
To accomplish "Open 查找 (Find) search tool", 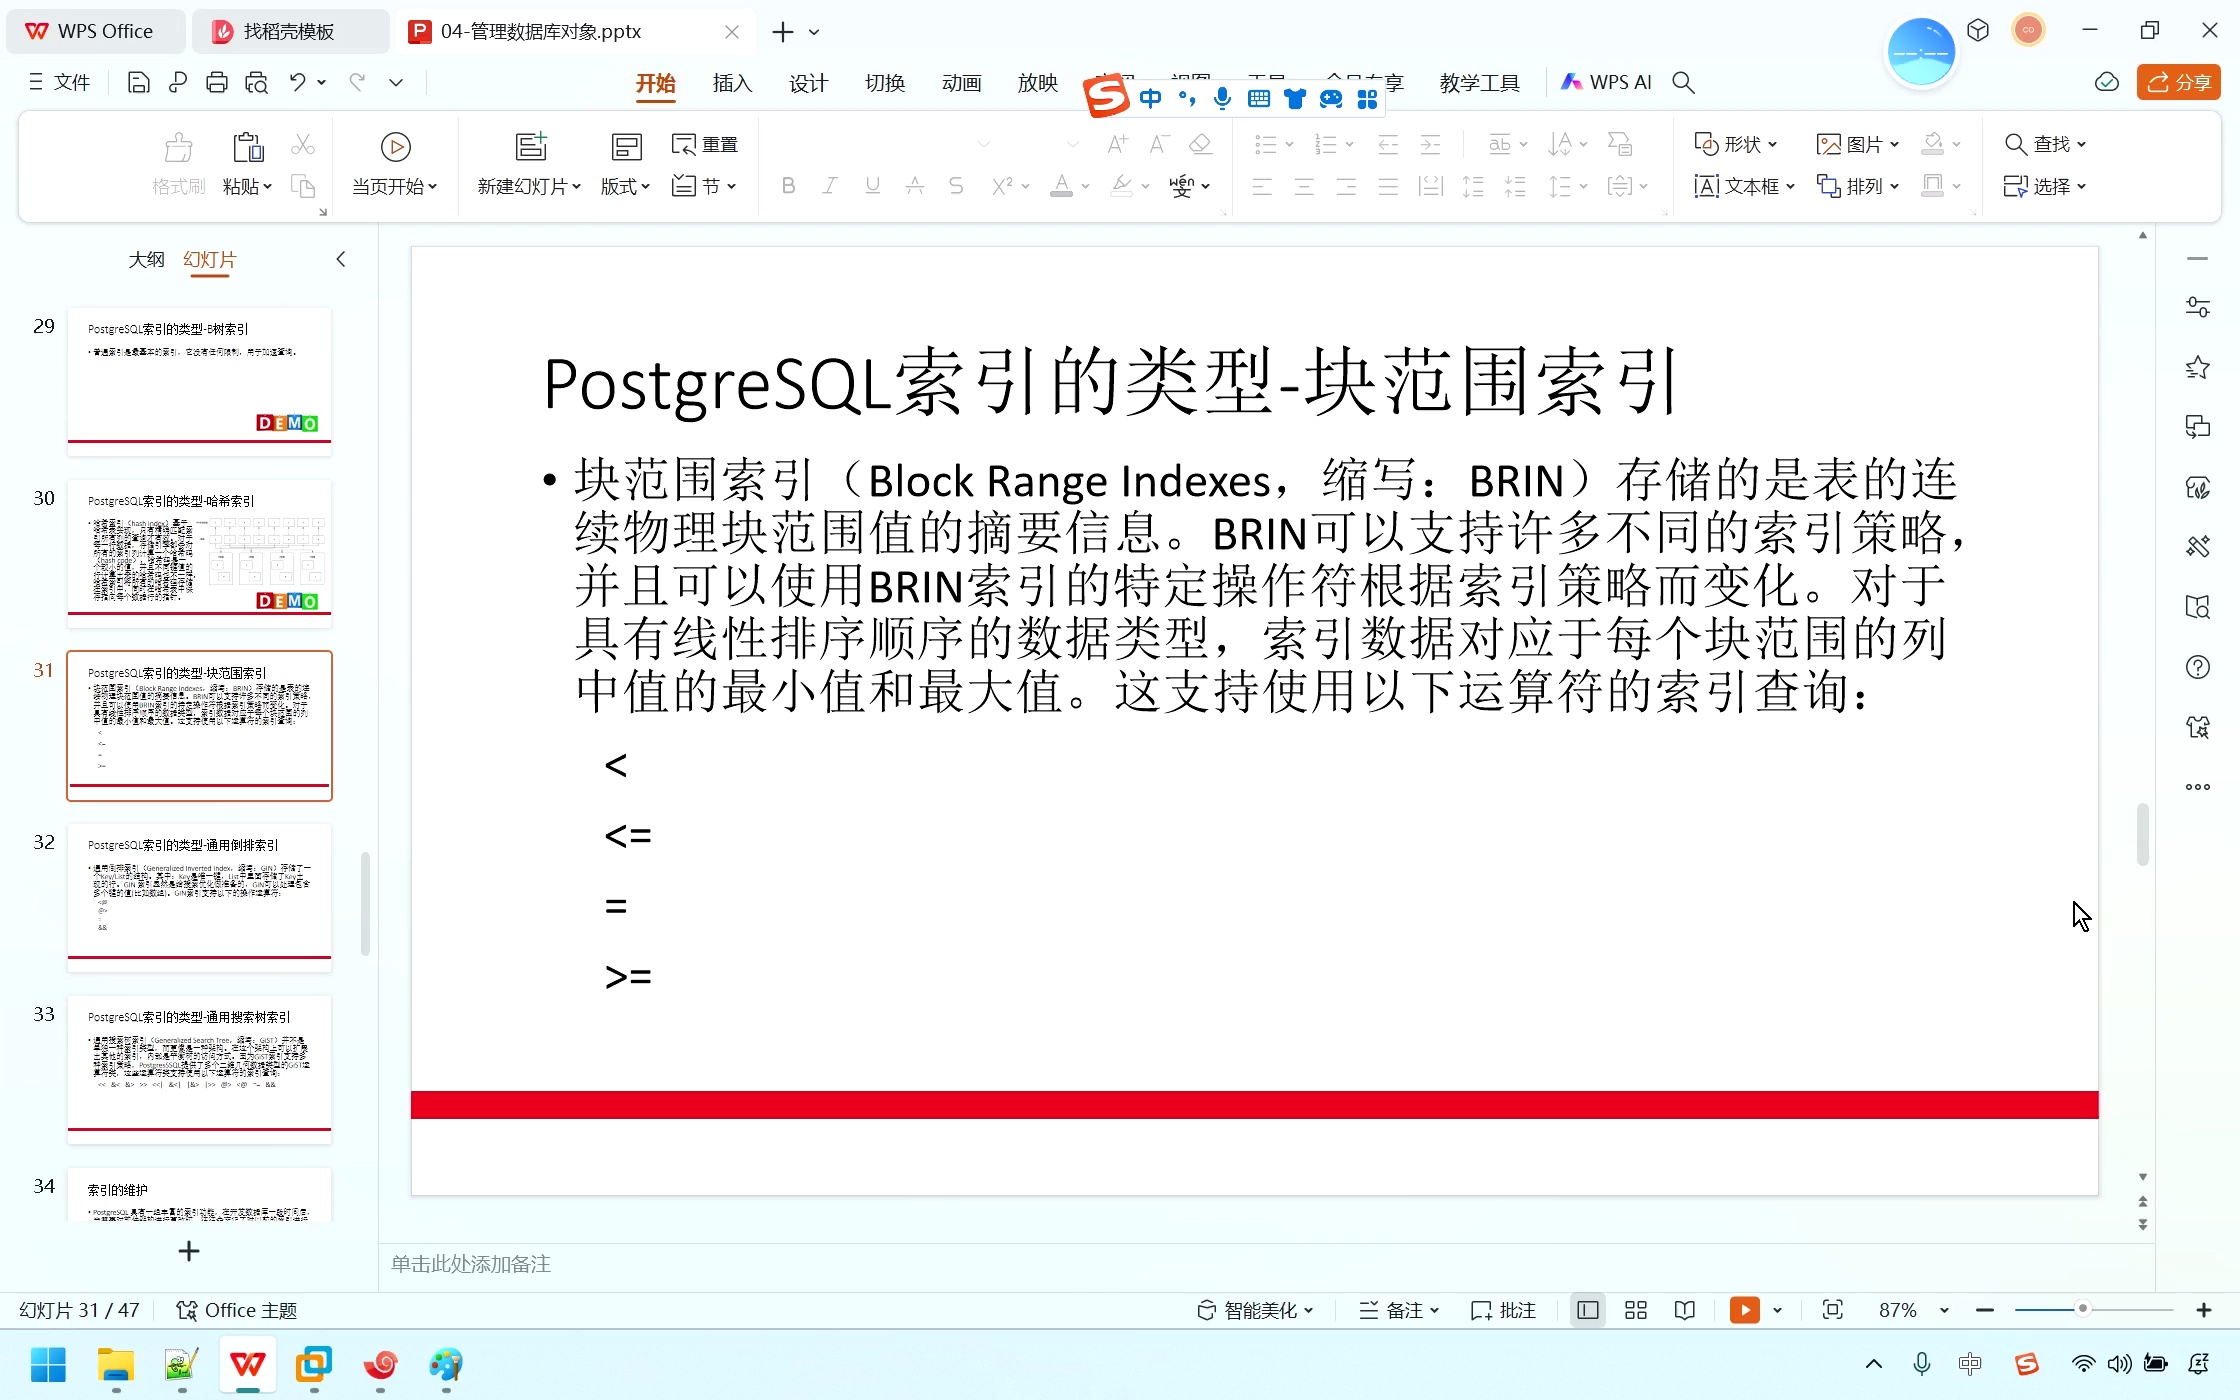I will click(x=2045, y=144).
